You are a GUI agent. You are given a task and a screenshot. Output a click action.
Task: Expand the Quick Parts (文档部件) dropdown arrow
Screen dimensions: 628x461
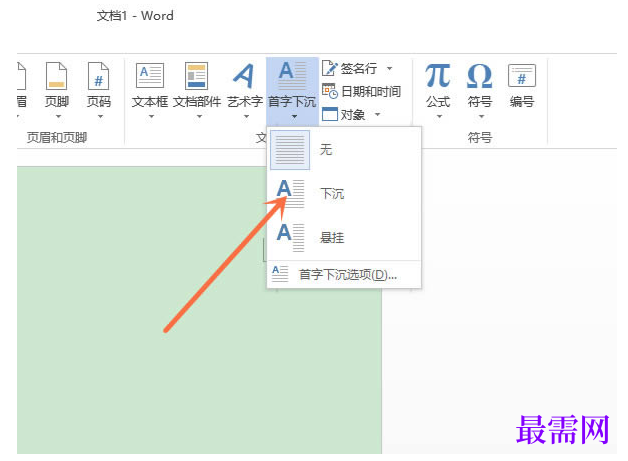[199, 117]
